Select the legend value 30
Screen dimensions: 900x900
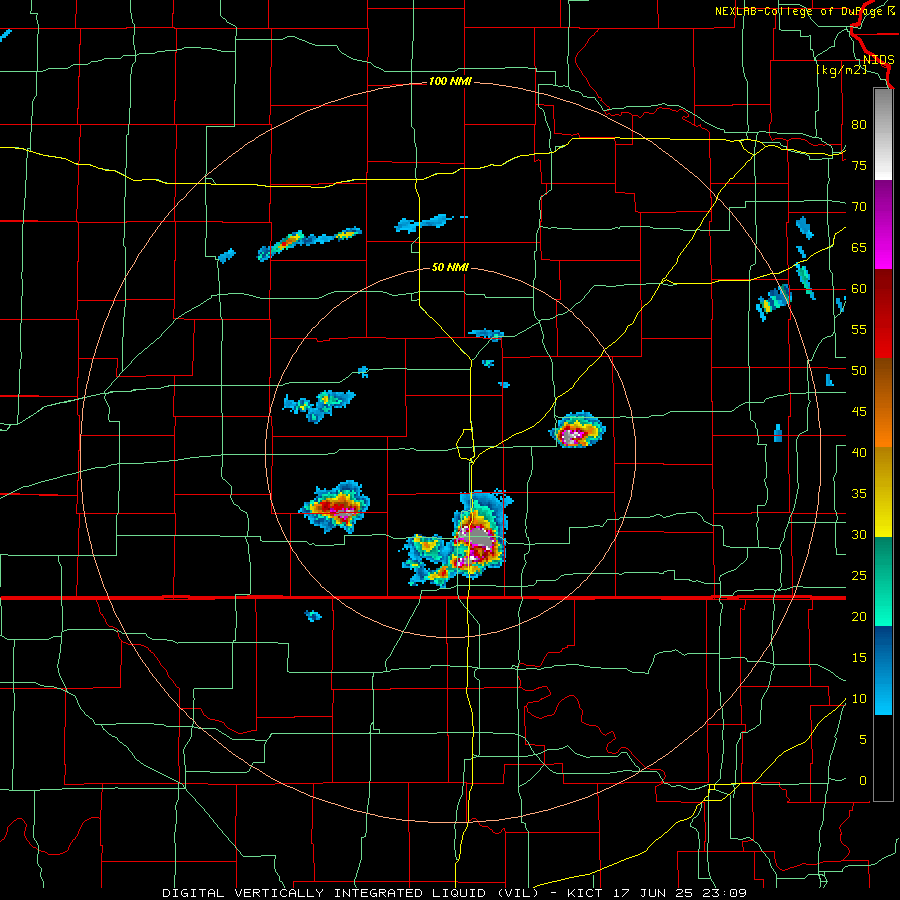pos(859,534)
